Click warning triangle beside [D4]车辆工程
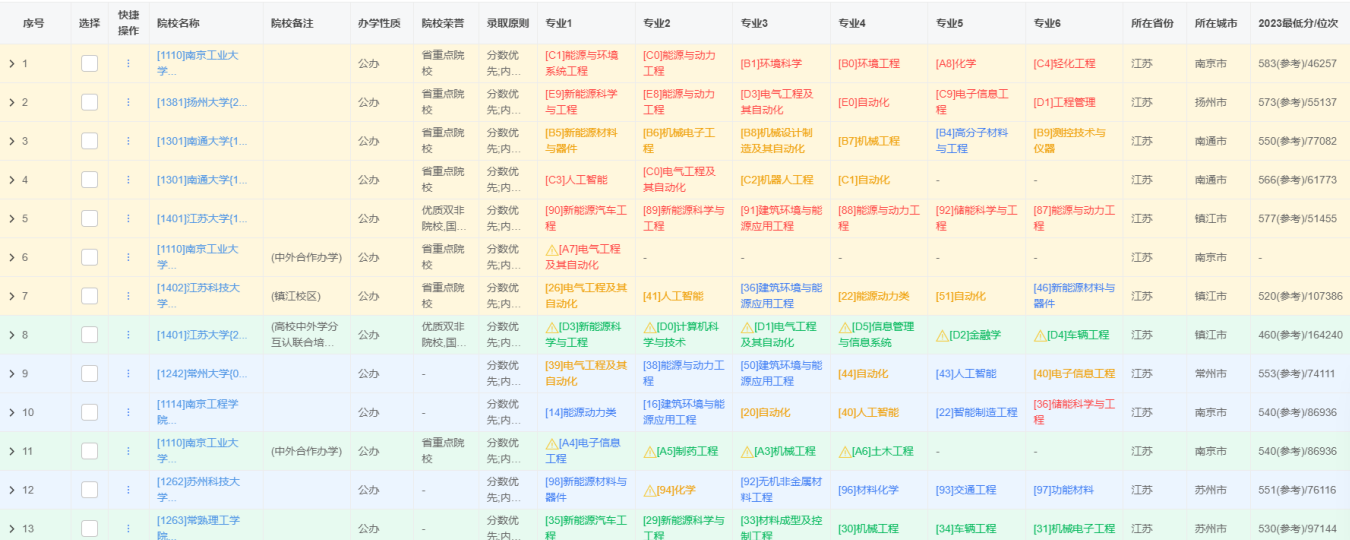 [1040, 335]
